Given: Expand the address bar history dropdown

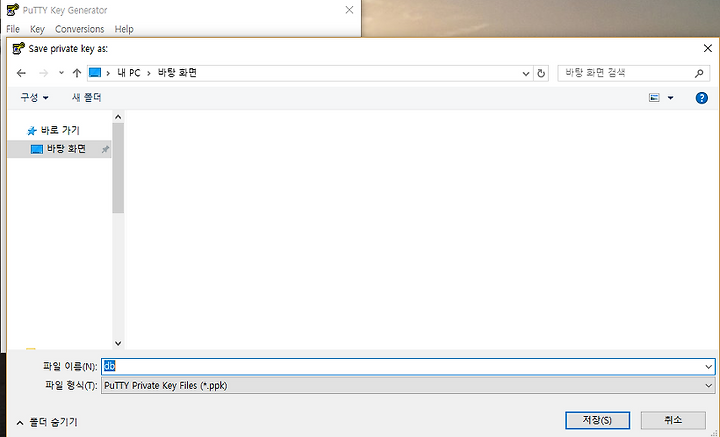Looking at the screenshot, I should 526,73.
